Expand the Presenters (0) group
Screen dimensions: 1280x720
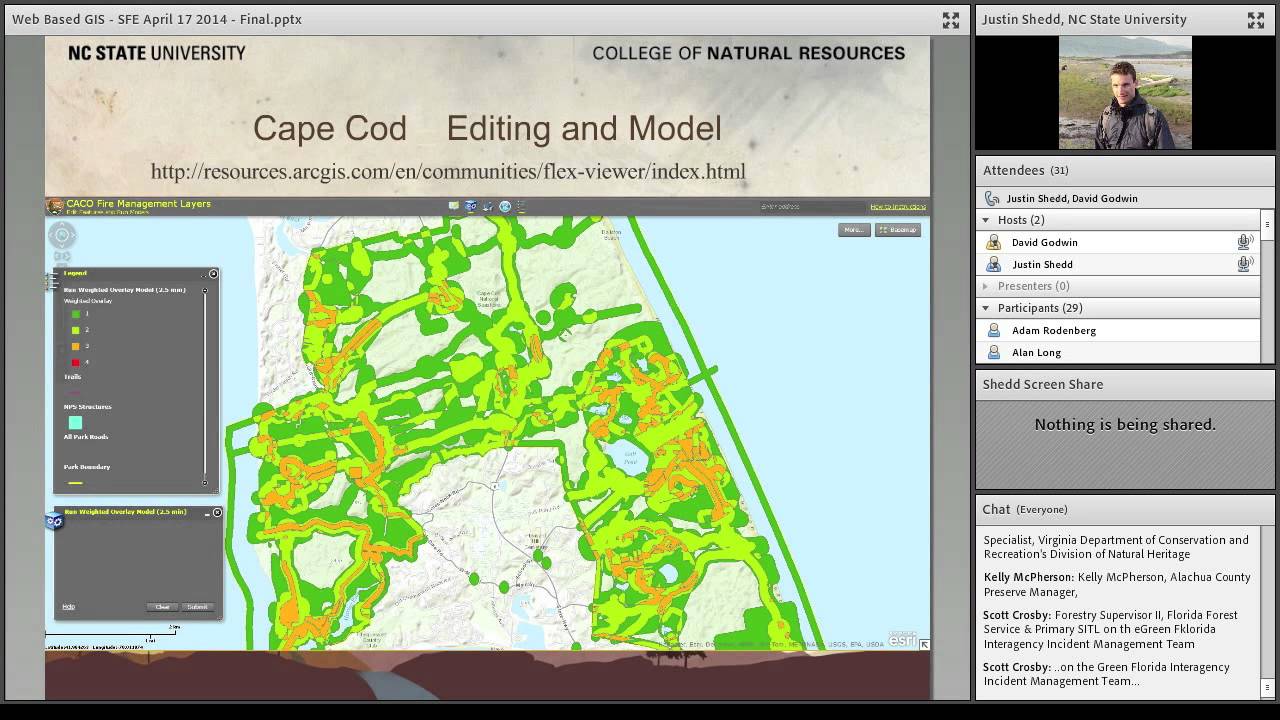click(x=986, y=286)
